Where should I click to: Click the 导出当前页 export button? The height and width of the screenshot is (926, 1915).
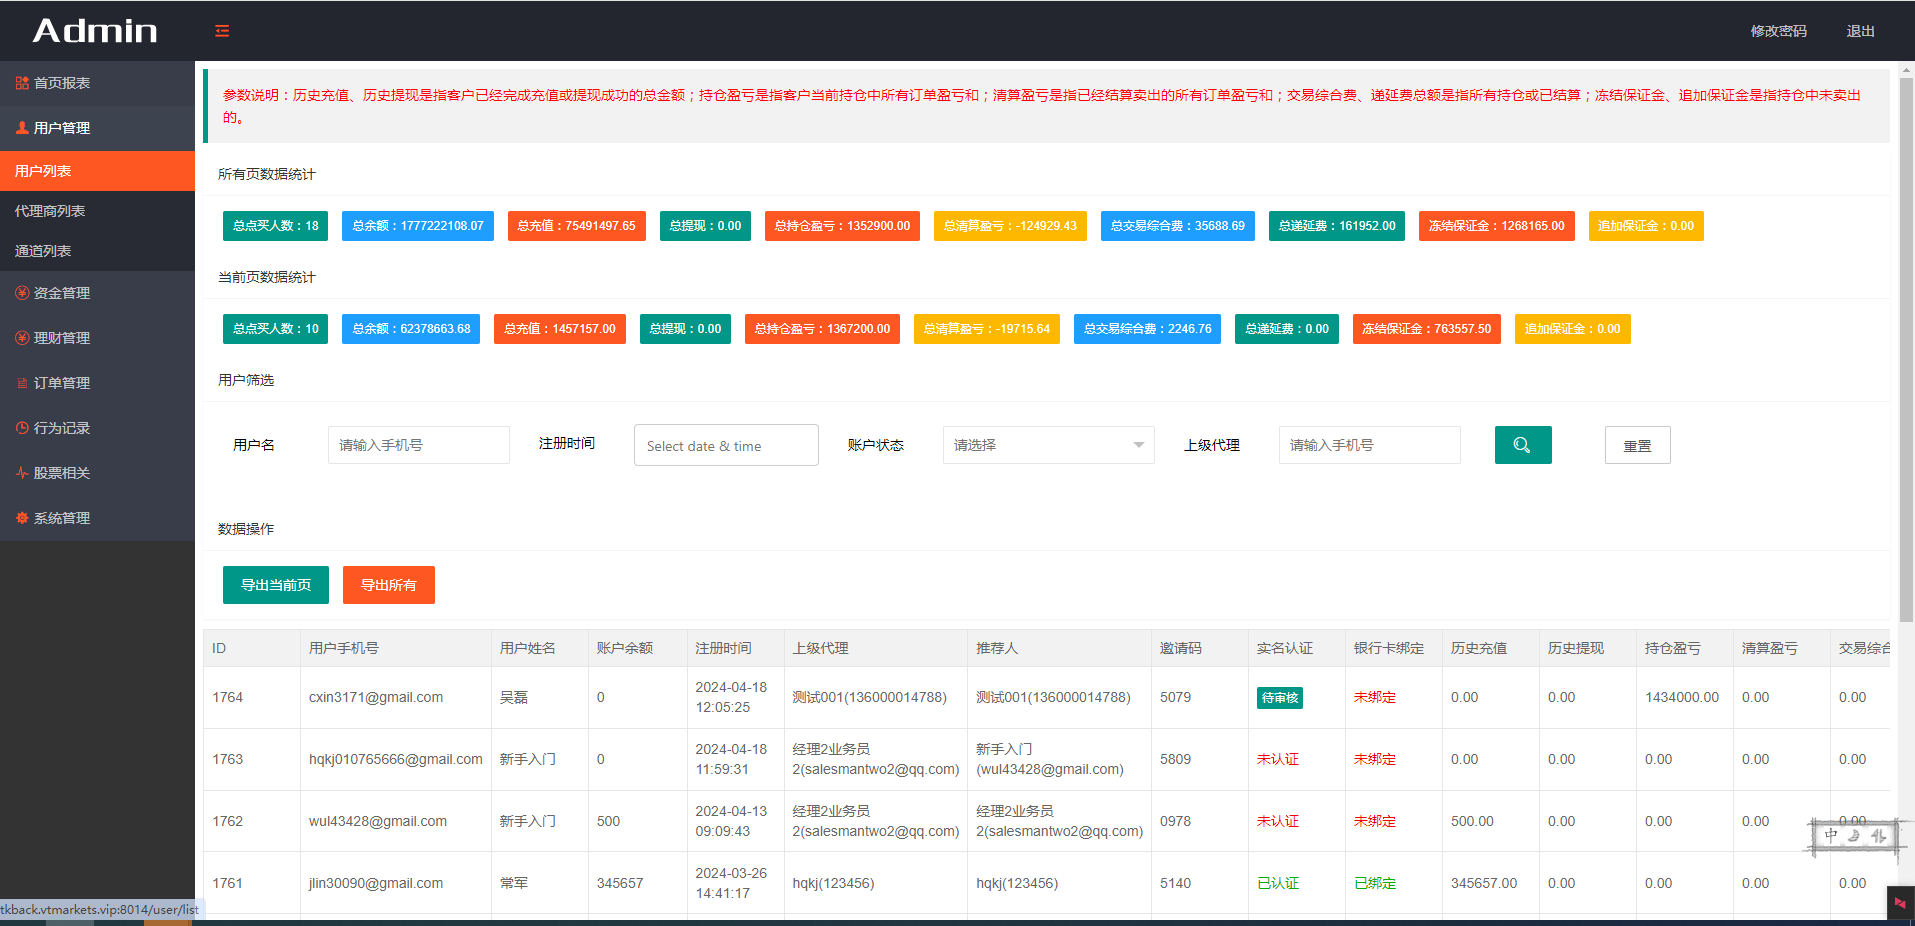pyautogui.click(x=275, y=585)
